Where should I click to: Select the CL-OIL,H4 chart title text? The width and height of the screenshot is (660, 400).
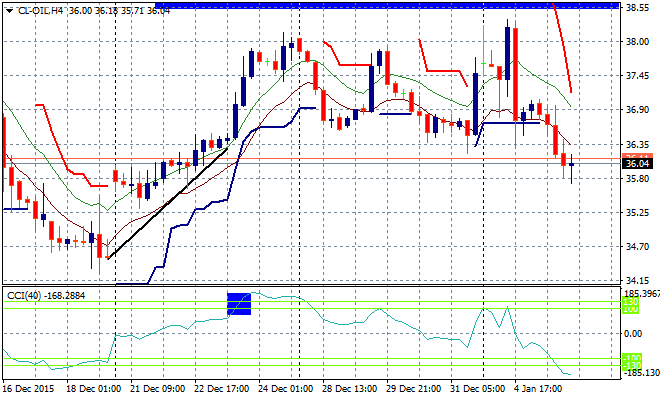click(40, 11)
